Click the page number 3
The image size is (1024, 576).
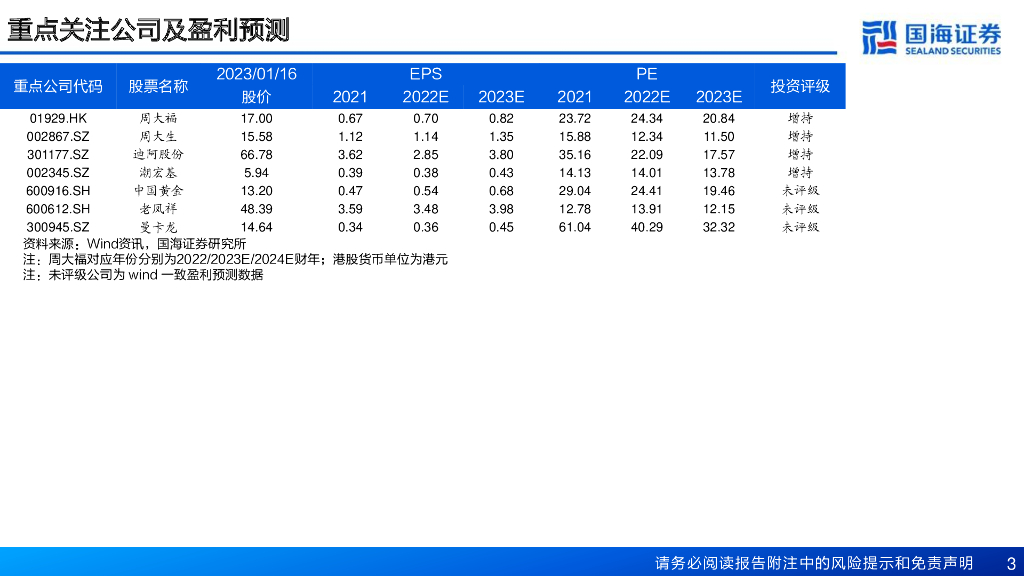click(x=1011, y=564)
